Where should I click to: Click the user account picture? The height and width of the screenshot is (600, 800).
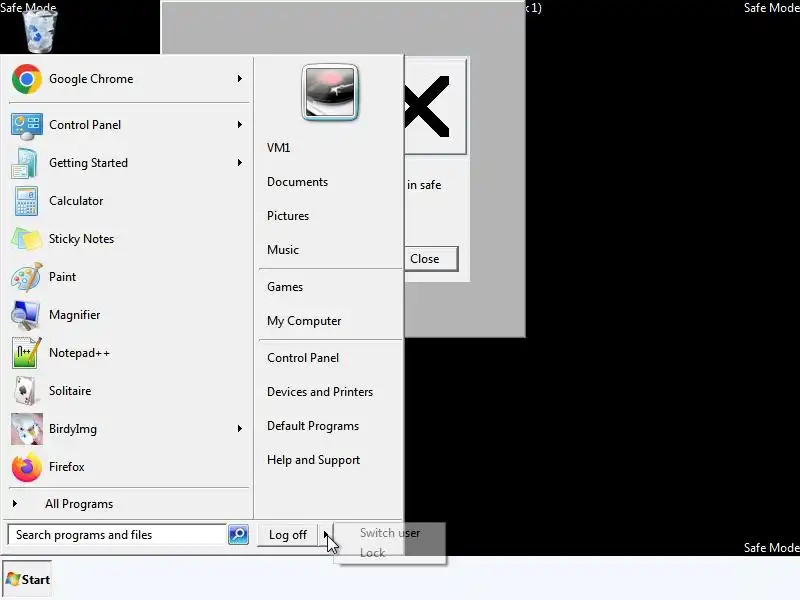[x=330, y=92]
